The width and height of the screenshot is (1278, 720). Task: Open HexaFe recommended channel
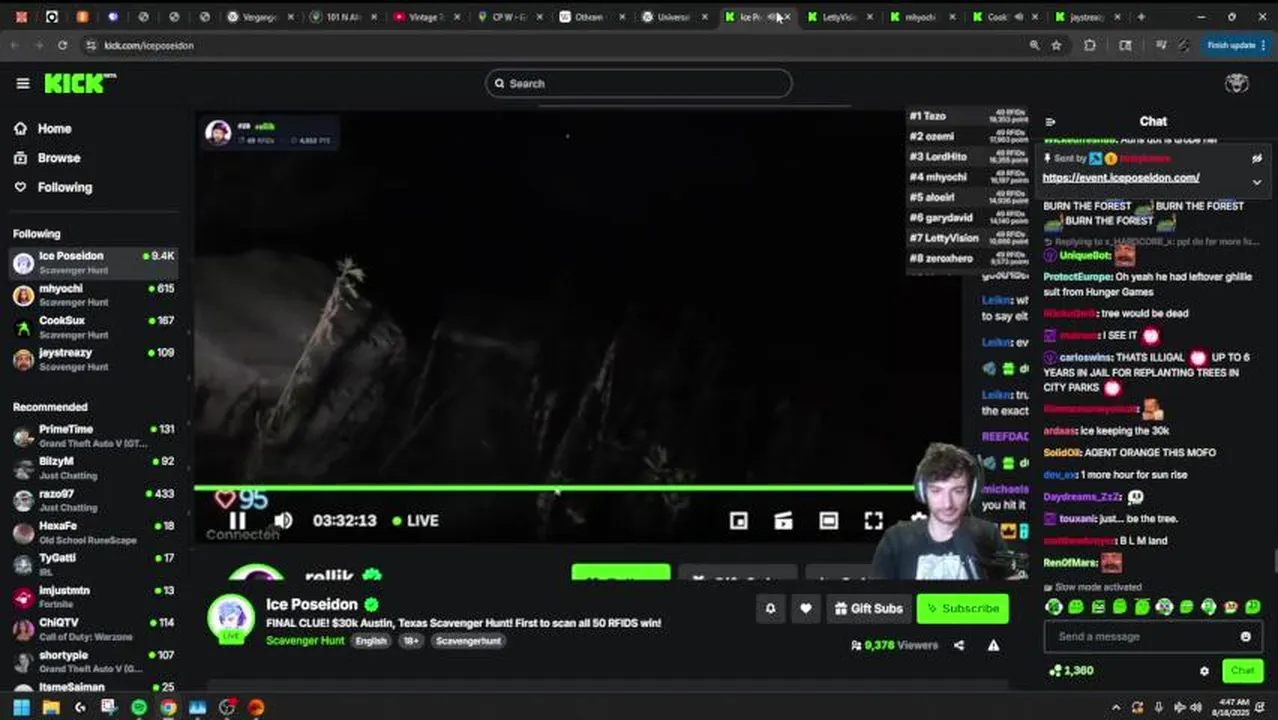[94, 532]
